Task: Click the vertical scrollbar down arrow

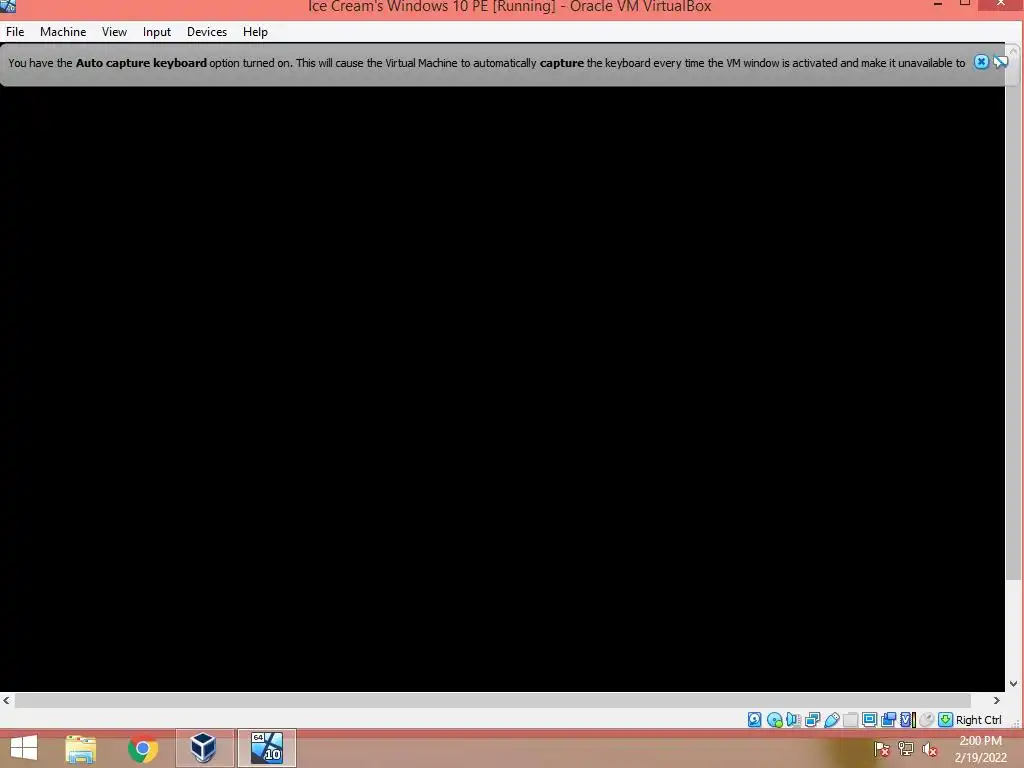Action: pyautogui.click(x=1013, y=684)
